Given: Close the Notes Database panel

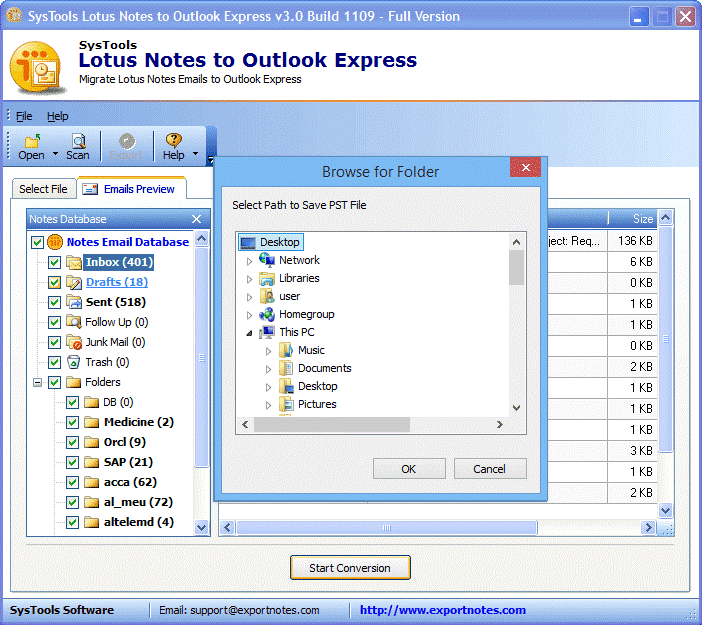Looking at the screenshot, I should coord(196,219).
